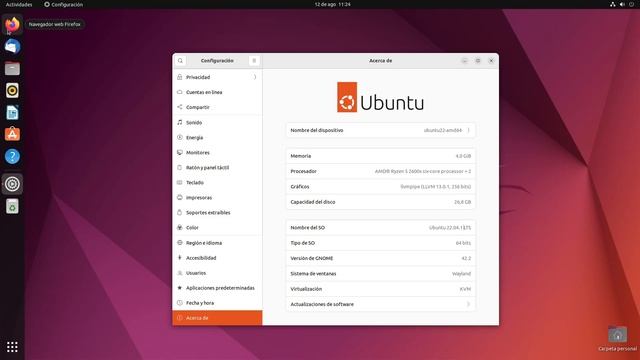
Task: Select Usuarios in the sidebar
Action: (217, 273)
